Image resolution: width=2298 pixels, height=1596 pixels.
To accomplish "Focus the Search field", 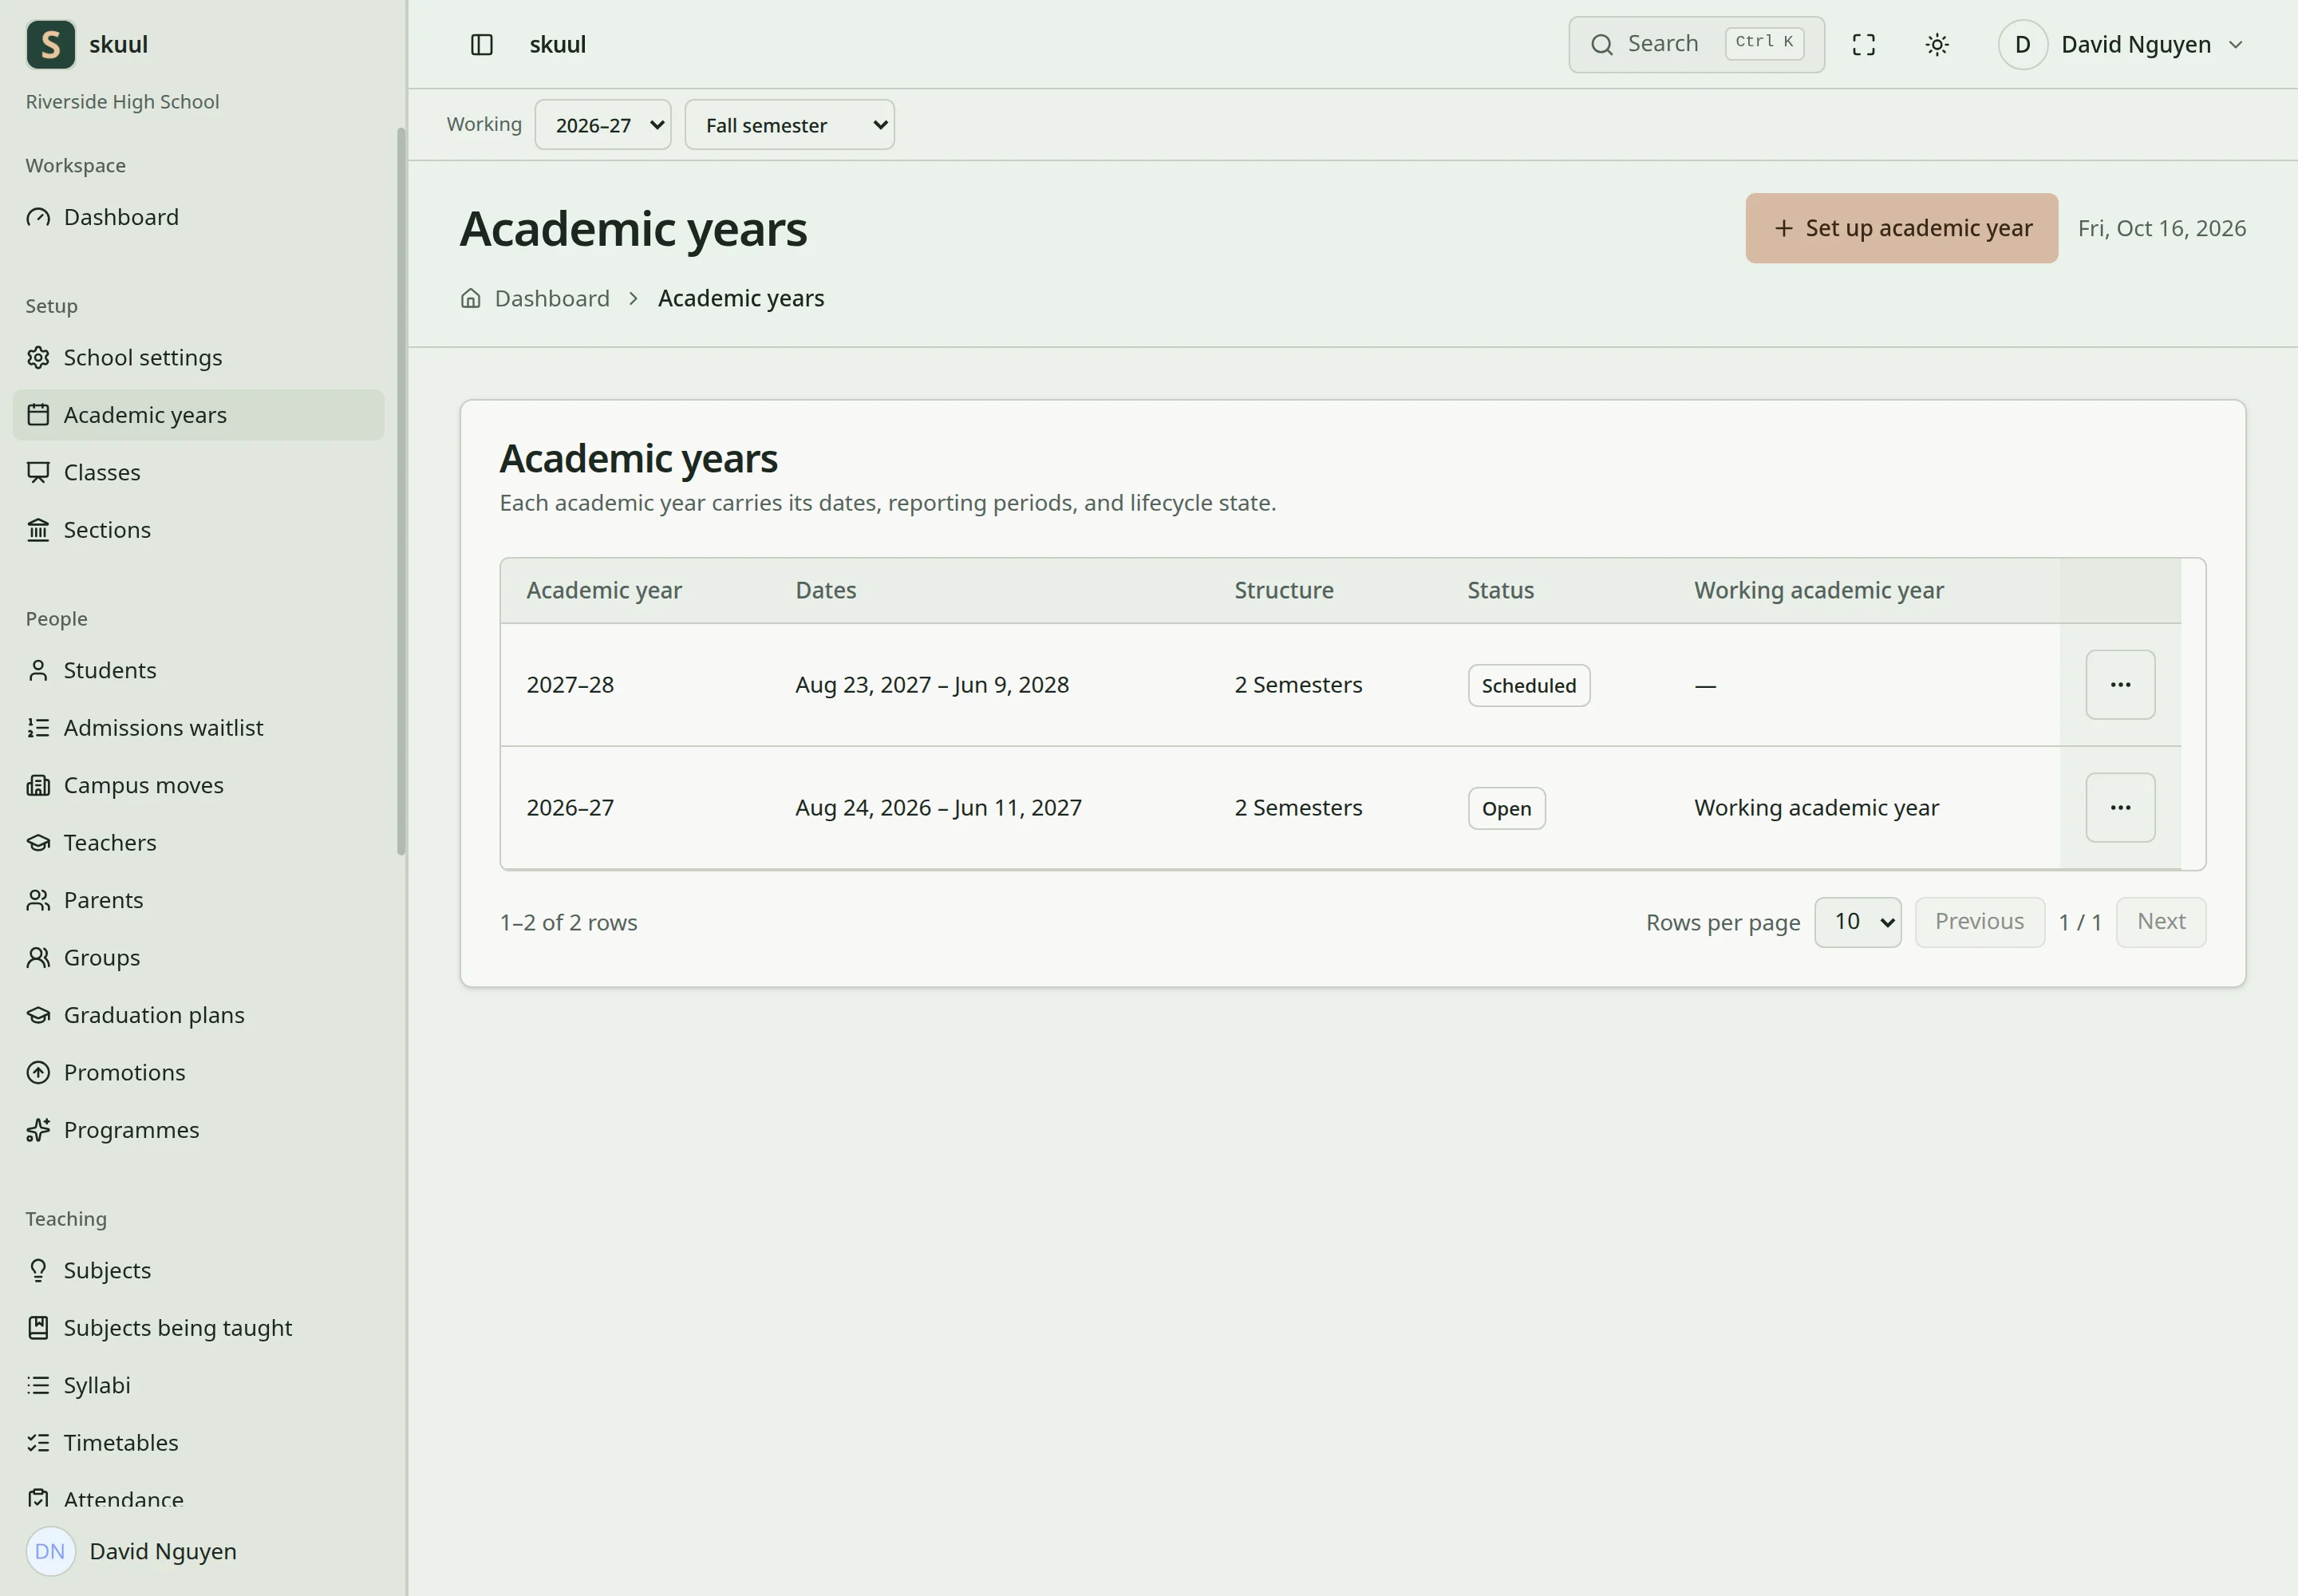I will pos(1696,45).
